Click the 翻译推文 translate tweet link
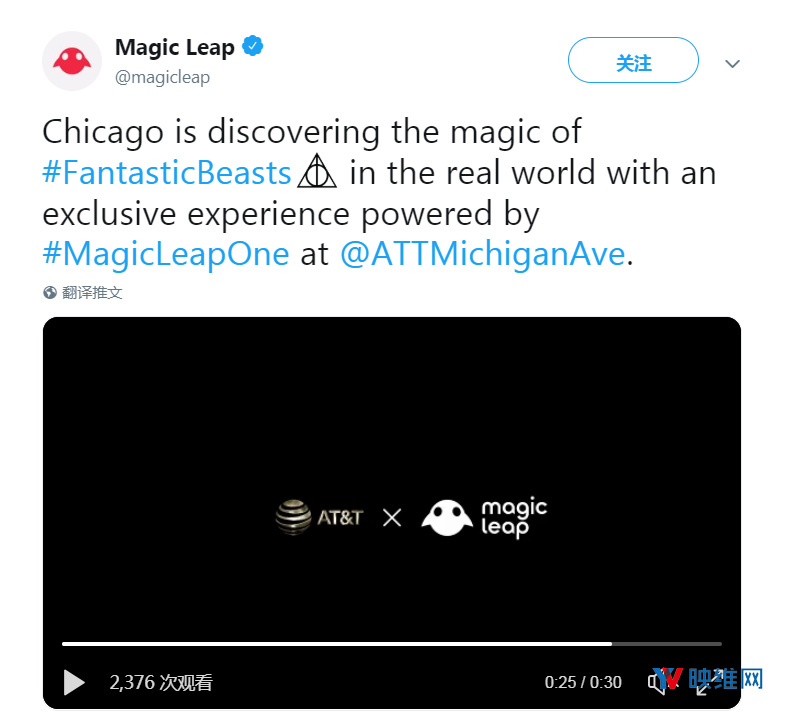The height and width of the screenshot is (712, 786). [x=92, y=292]
